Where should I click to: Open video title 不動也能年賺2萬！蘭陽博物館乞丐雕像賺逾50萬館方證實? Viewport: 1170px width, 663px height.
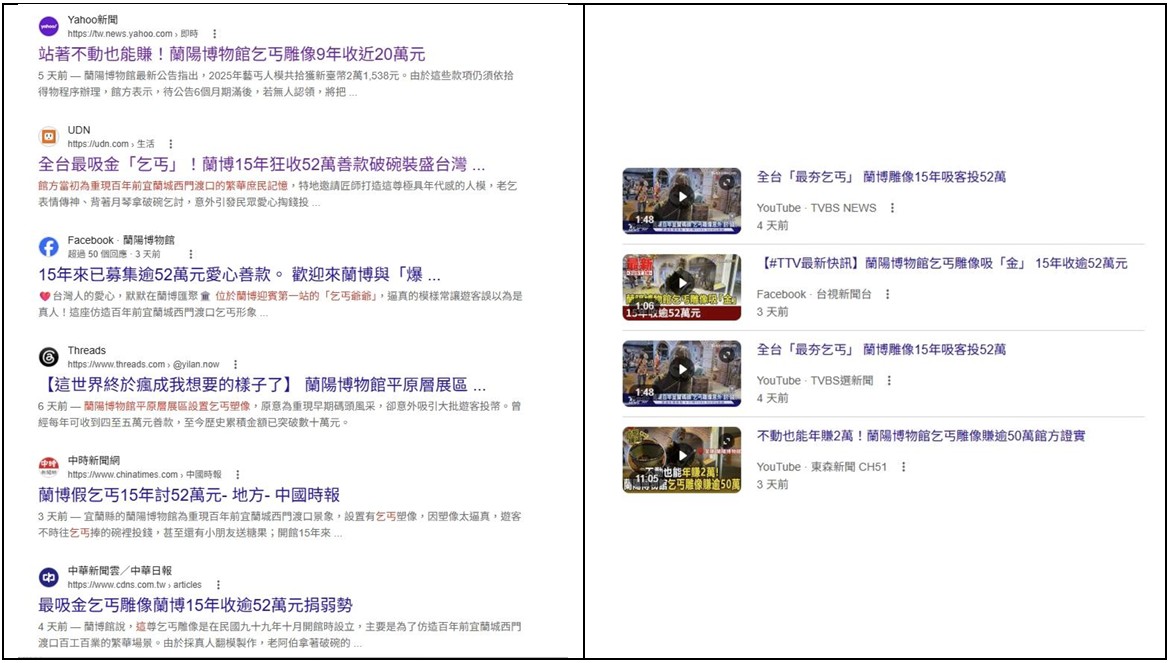(x=921, y=436)
